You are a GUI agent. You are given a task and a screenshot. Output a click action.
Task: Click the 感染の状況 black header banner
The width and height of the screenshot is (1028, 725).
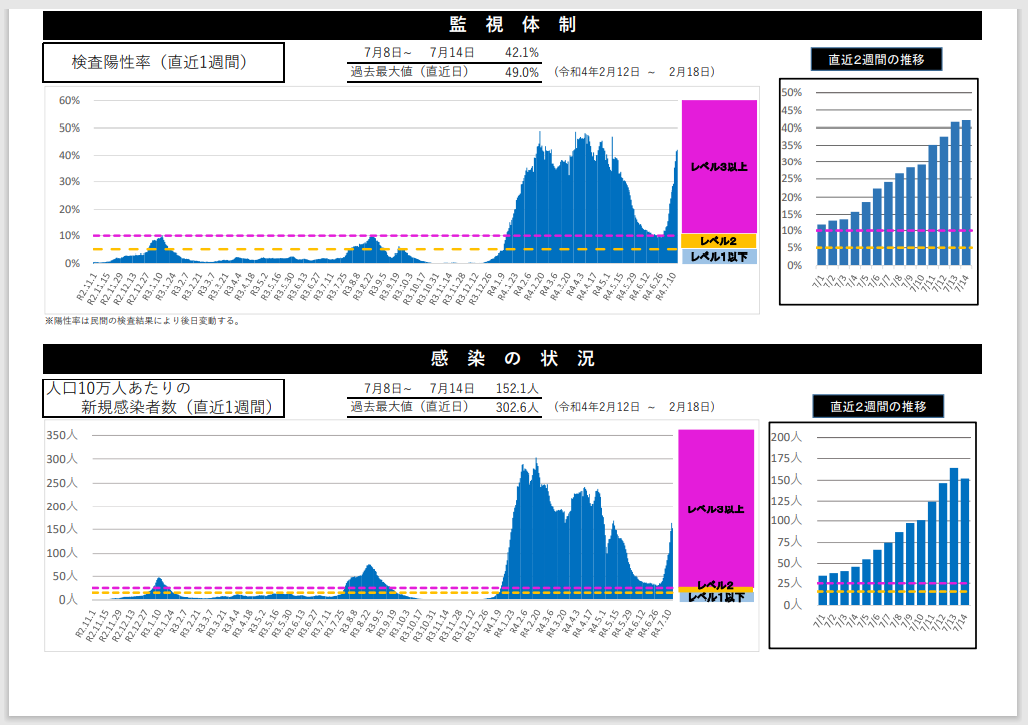coord(512,359)
